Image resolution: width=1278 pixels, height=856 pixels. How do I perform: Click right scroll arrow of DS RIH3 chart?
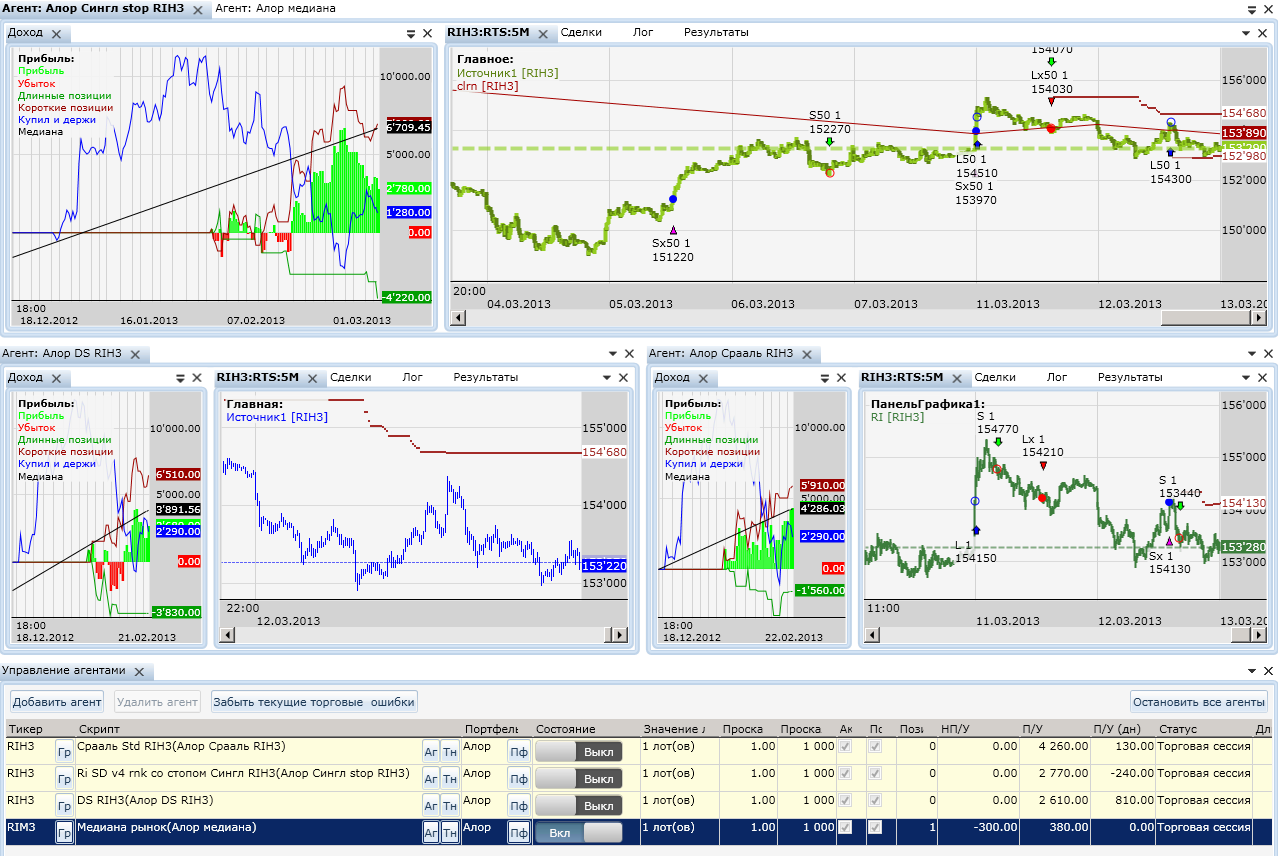(619, 635)
